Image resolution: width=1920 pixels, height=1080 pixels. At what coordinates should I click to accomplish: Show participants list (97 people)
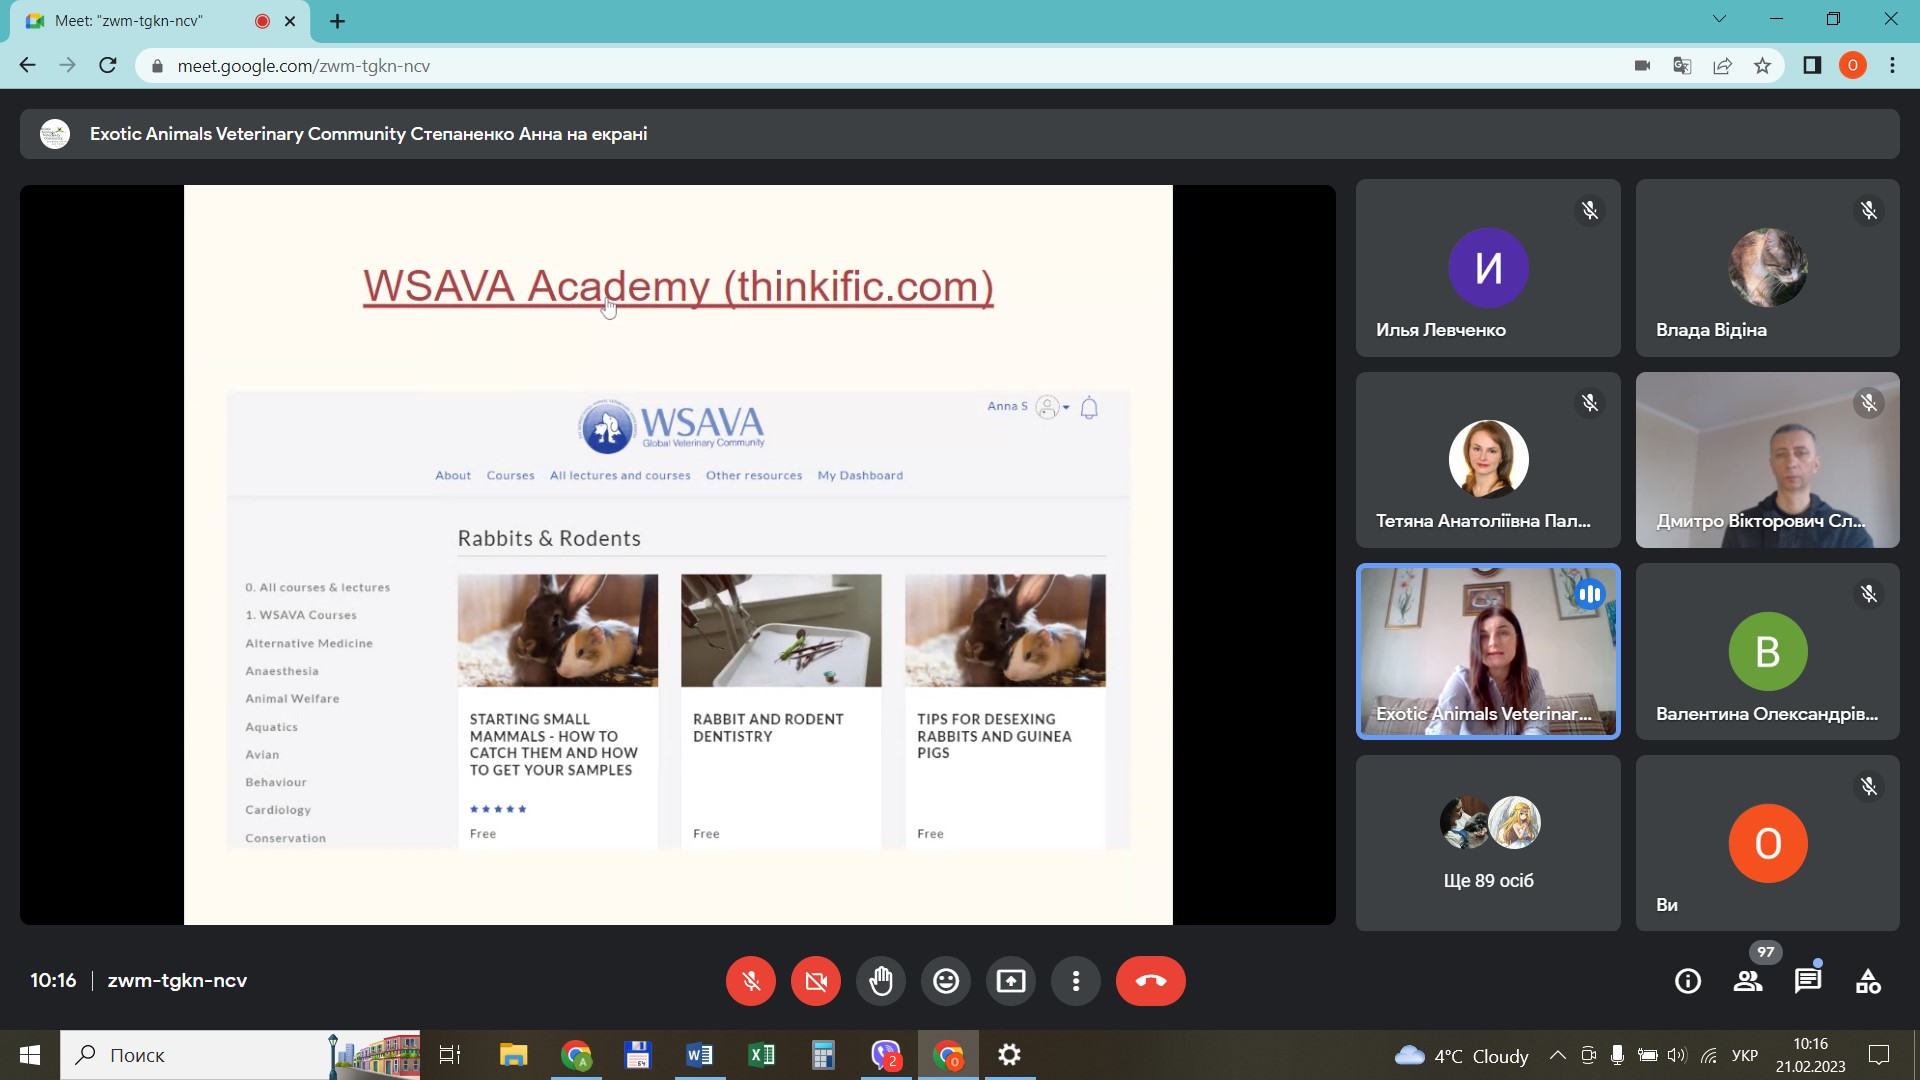click(x=1748, y=981)
